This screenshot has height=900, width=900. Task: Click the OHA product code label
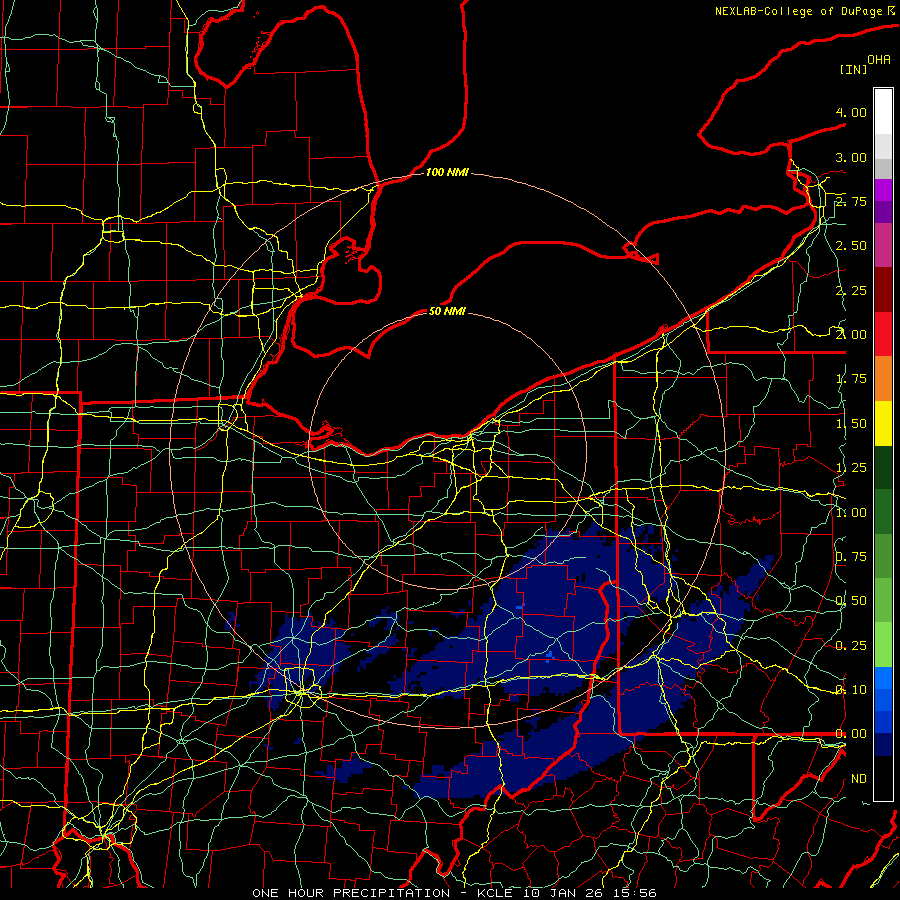click(x=879, y=60)
